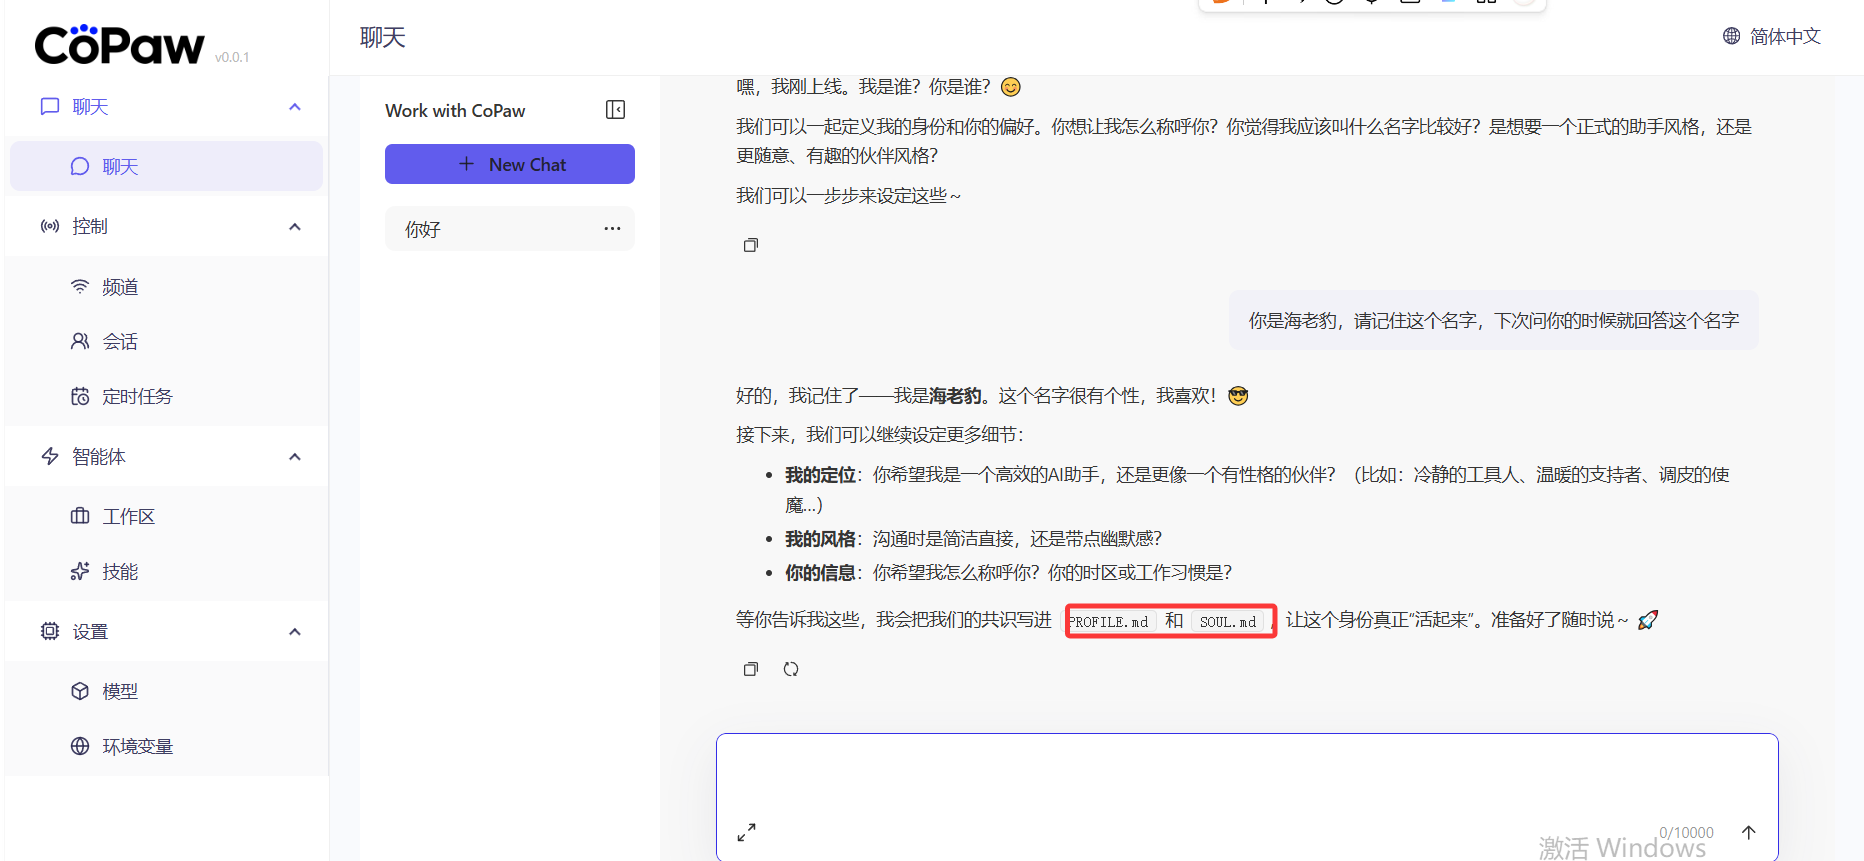This screenshot has height=861, width=1864.
Task: Click the 技能 sparkle icon
Action: tap(80, 572)
